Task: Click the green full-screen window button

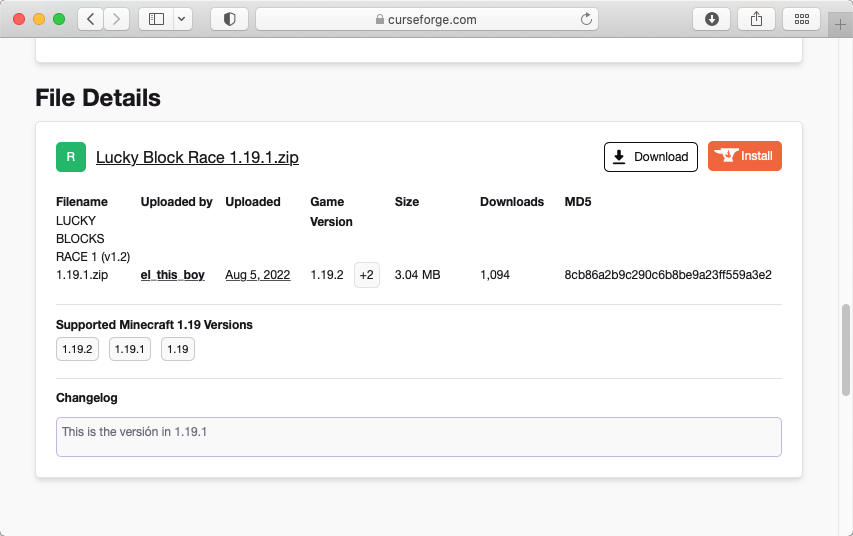Action: pyautogui.click(x=59, y=20)
